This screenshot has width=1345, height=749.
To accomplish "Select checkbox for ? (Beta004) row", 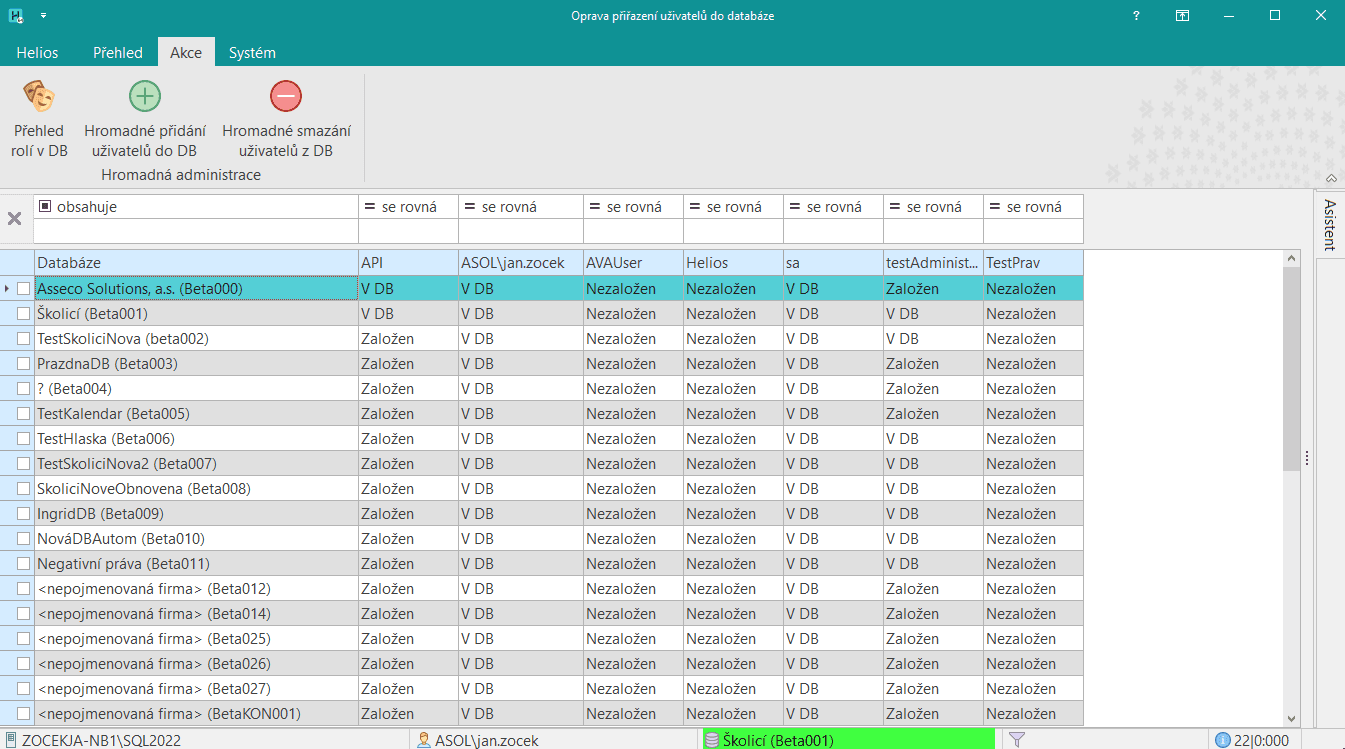I will [x=24, y=389].
